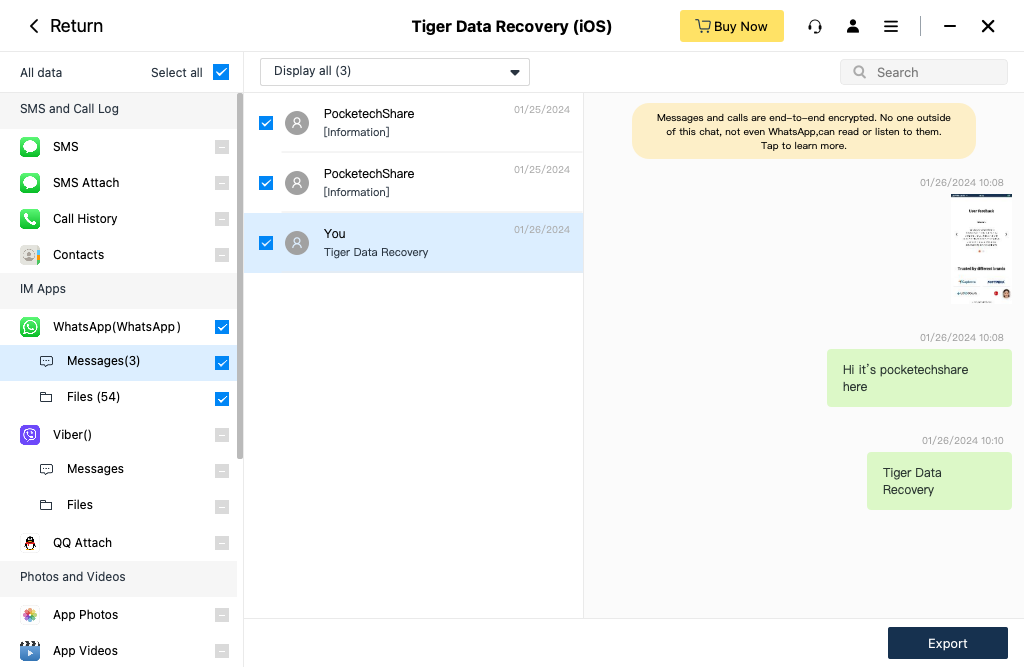Screen dimensions: 1024x670
Task: Click the QQ Attach penguin icon
Action: 30,543
